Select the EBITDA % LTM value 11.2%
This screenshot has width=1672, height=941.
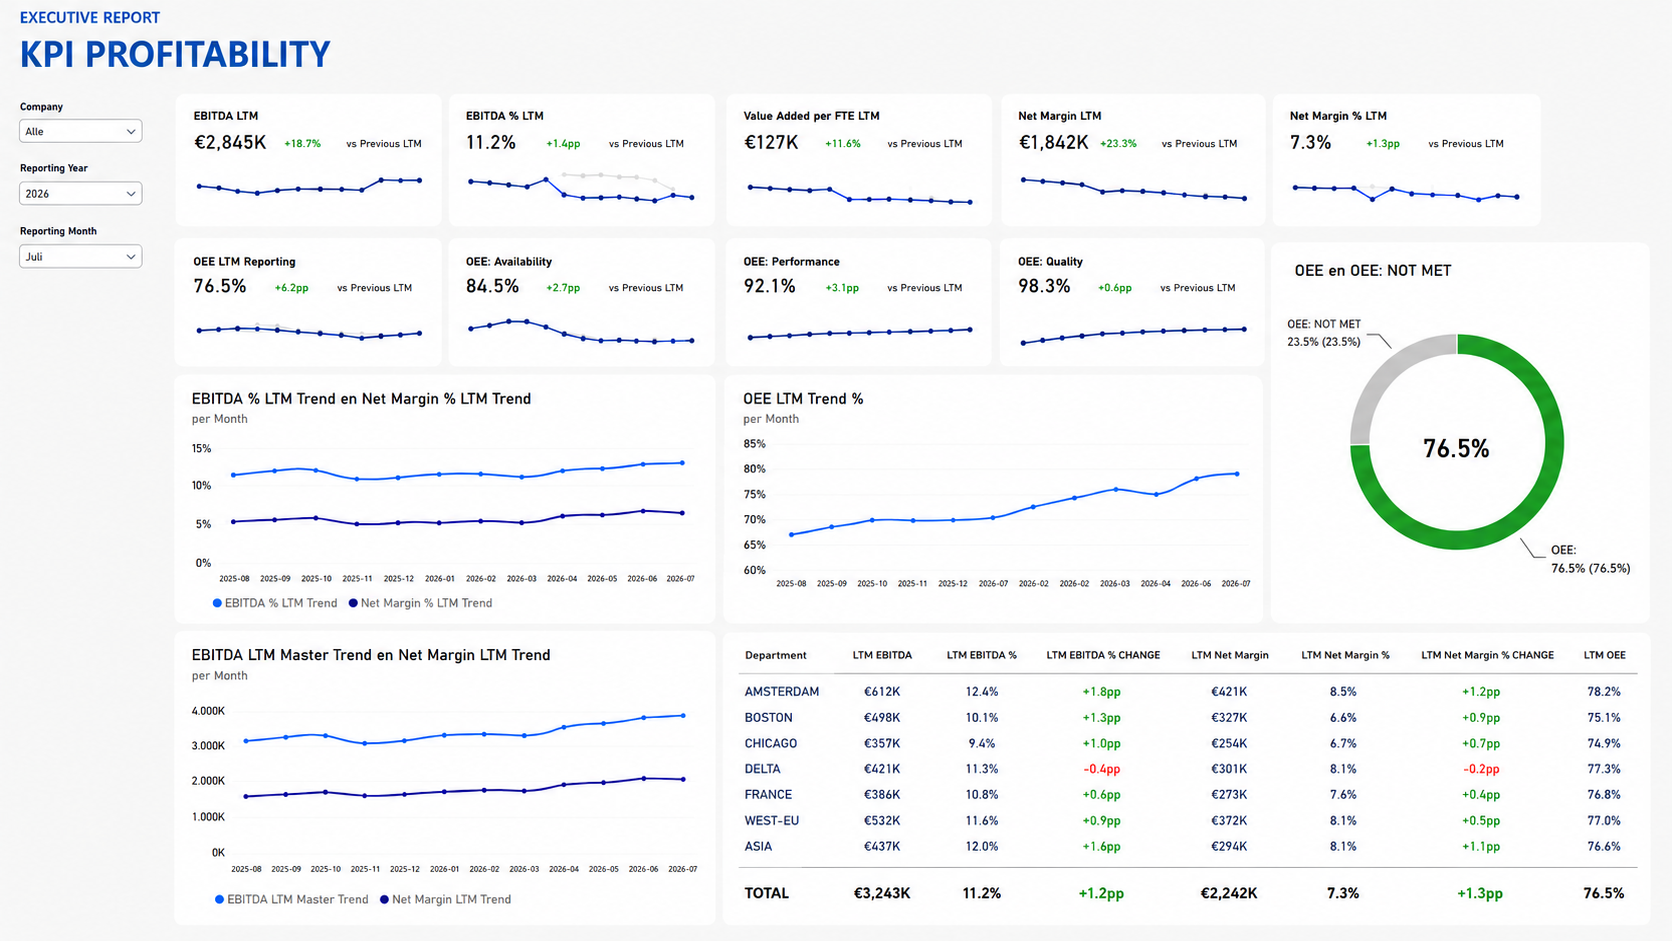coord(491,143)
